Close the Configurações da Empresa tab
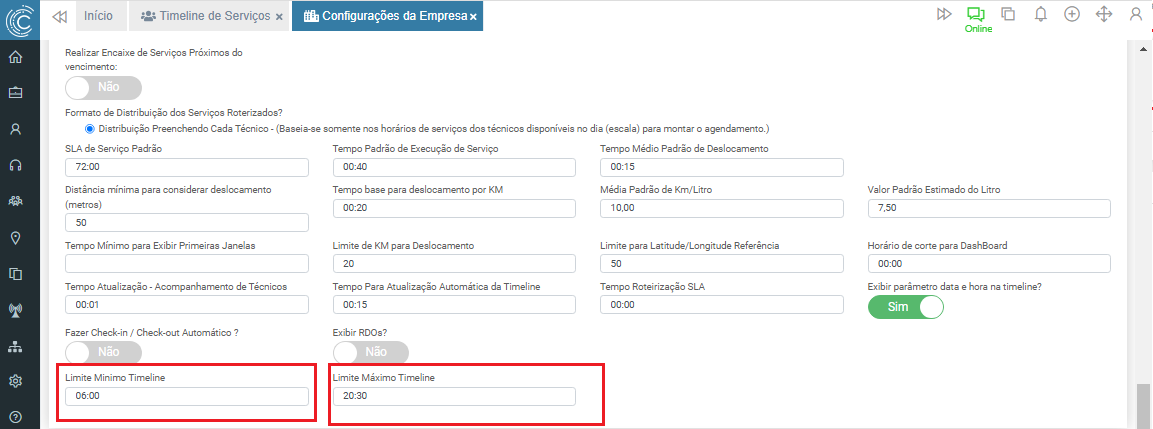The image size is (1153, 429). pyautogui.click(x=473, y=17)
